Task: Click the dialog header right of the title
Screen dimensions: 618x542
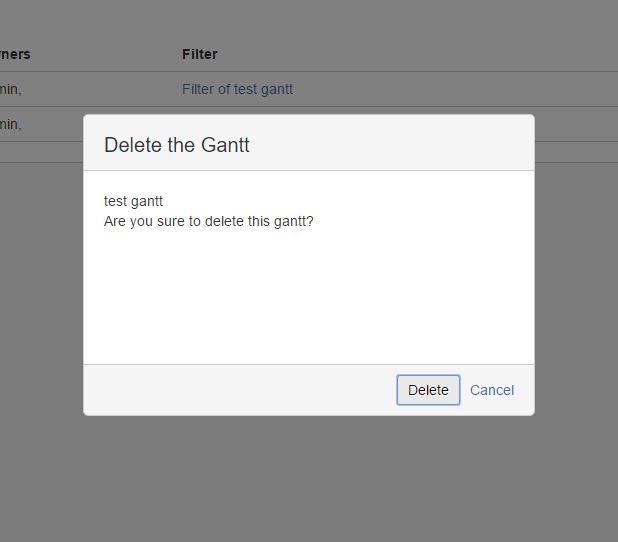Action: [x=400, y=144]
